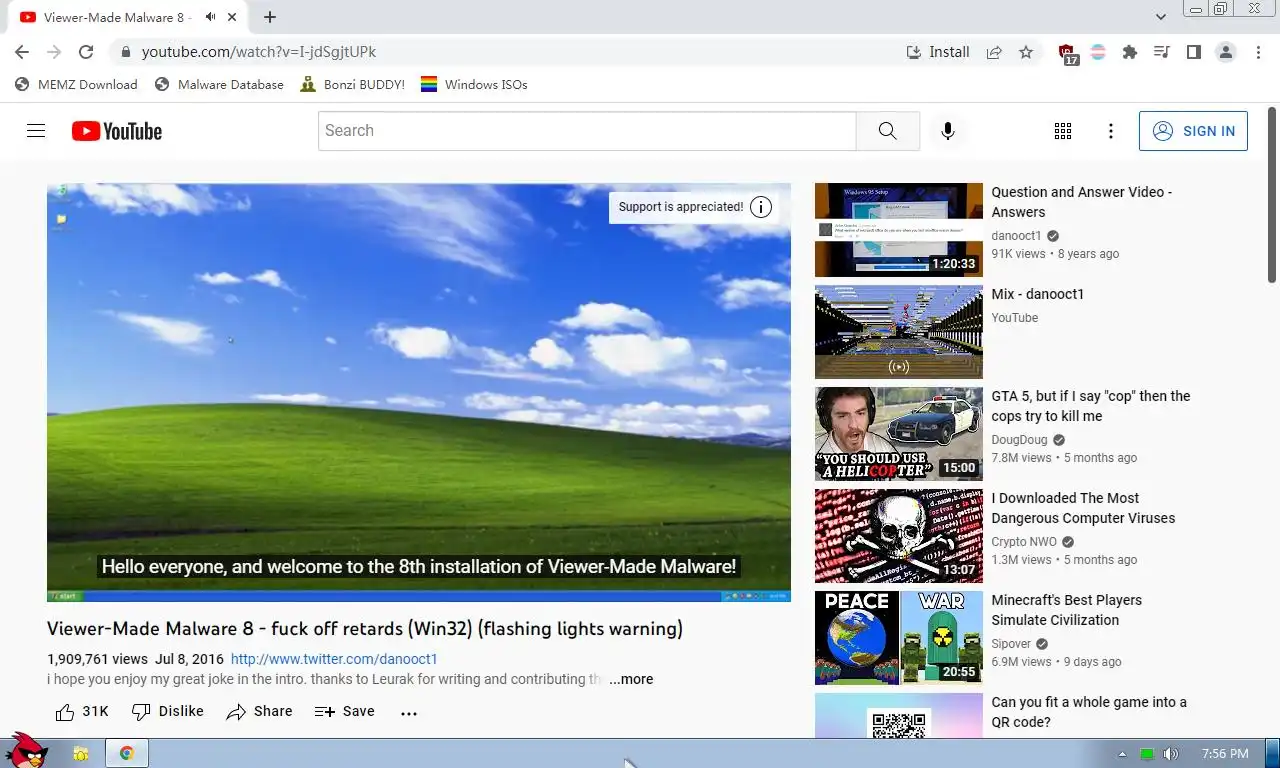Open the twitter.com/danooct1 link
This screenshot has height=768, width=1280.
334,659
